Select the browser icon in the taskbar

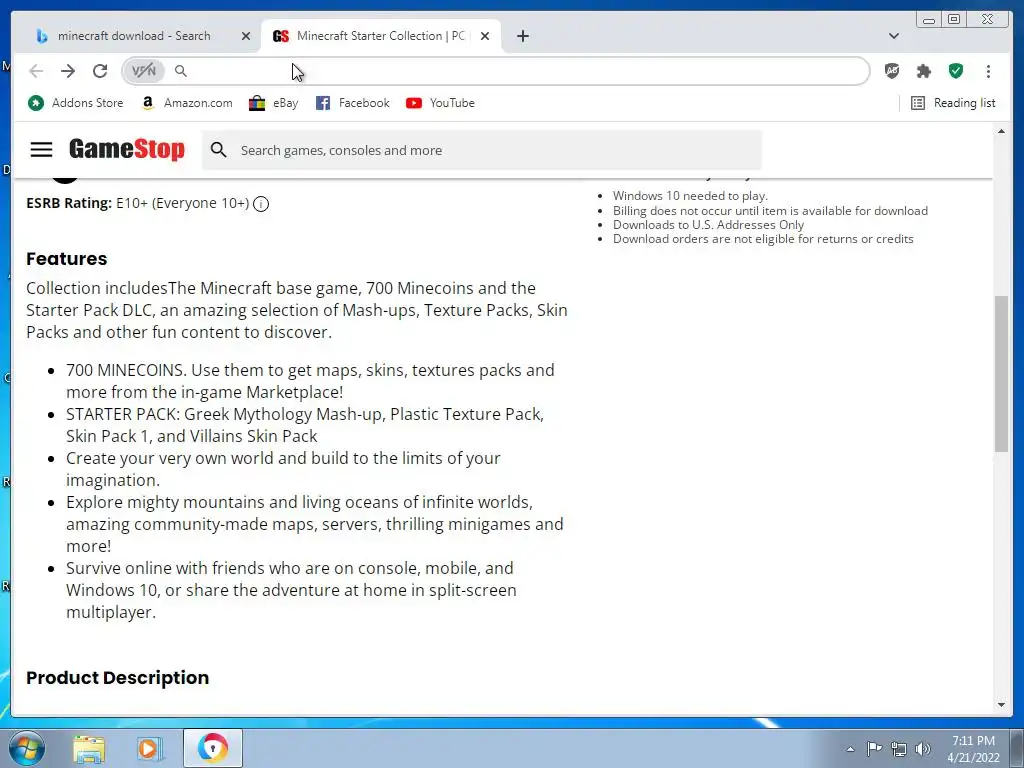pos(213,748)
